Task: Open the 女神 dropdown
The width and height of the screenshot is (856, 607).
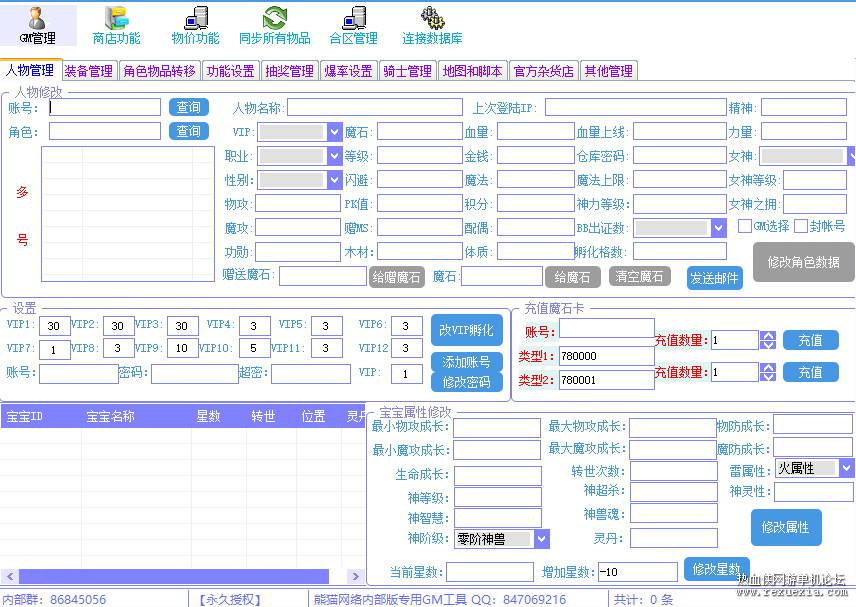Action: coord(852,156)
